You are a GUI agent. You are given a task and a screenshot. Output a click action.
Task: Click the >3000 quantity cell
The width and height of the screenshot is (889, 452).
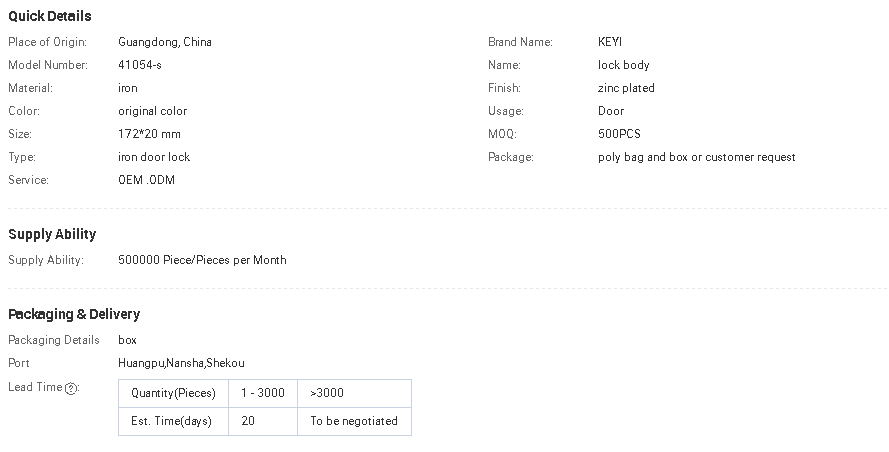[327, 393]
